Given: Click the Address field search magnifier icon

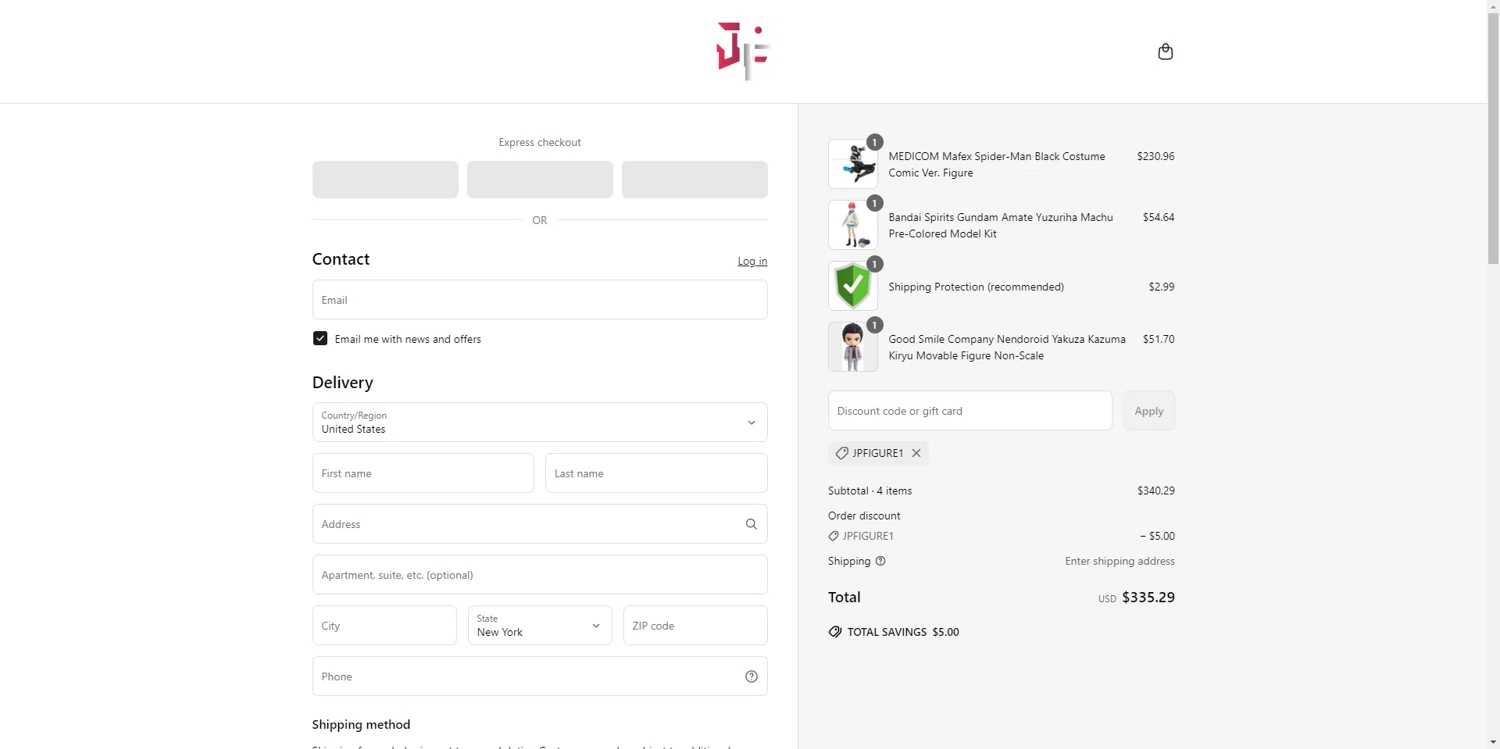Looking at the screenshot, I should tap(751, 524).
